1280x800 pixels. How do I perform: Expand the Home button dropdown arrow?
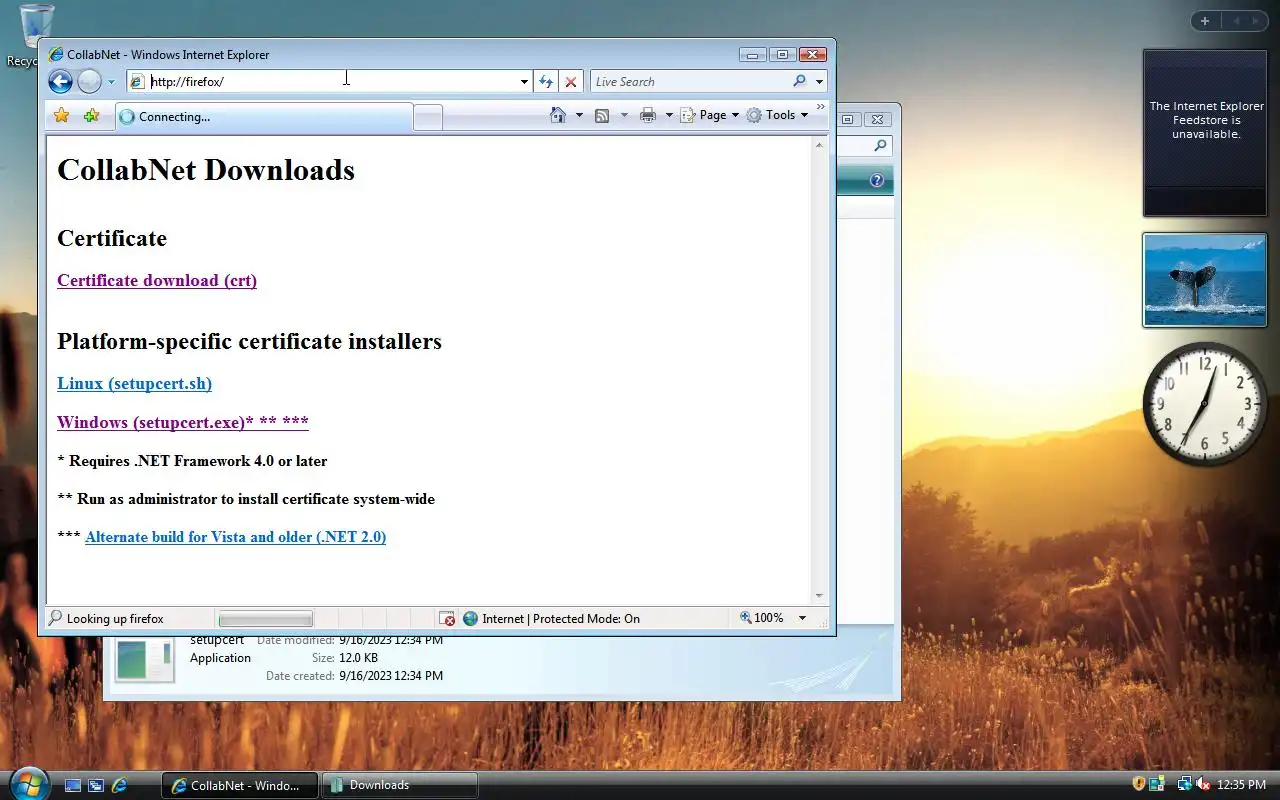(x=579, y=115)
